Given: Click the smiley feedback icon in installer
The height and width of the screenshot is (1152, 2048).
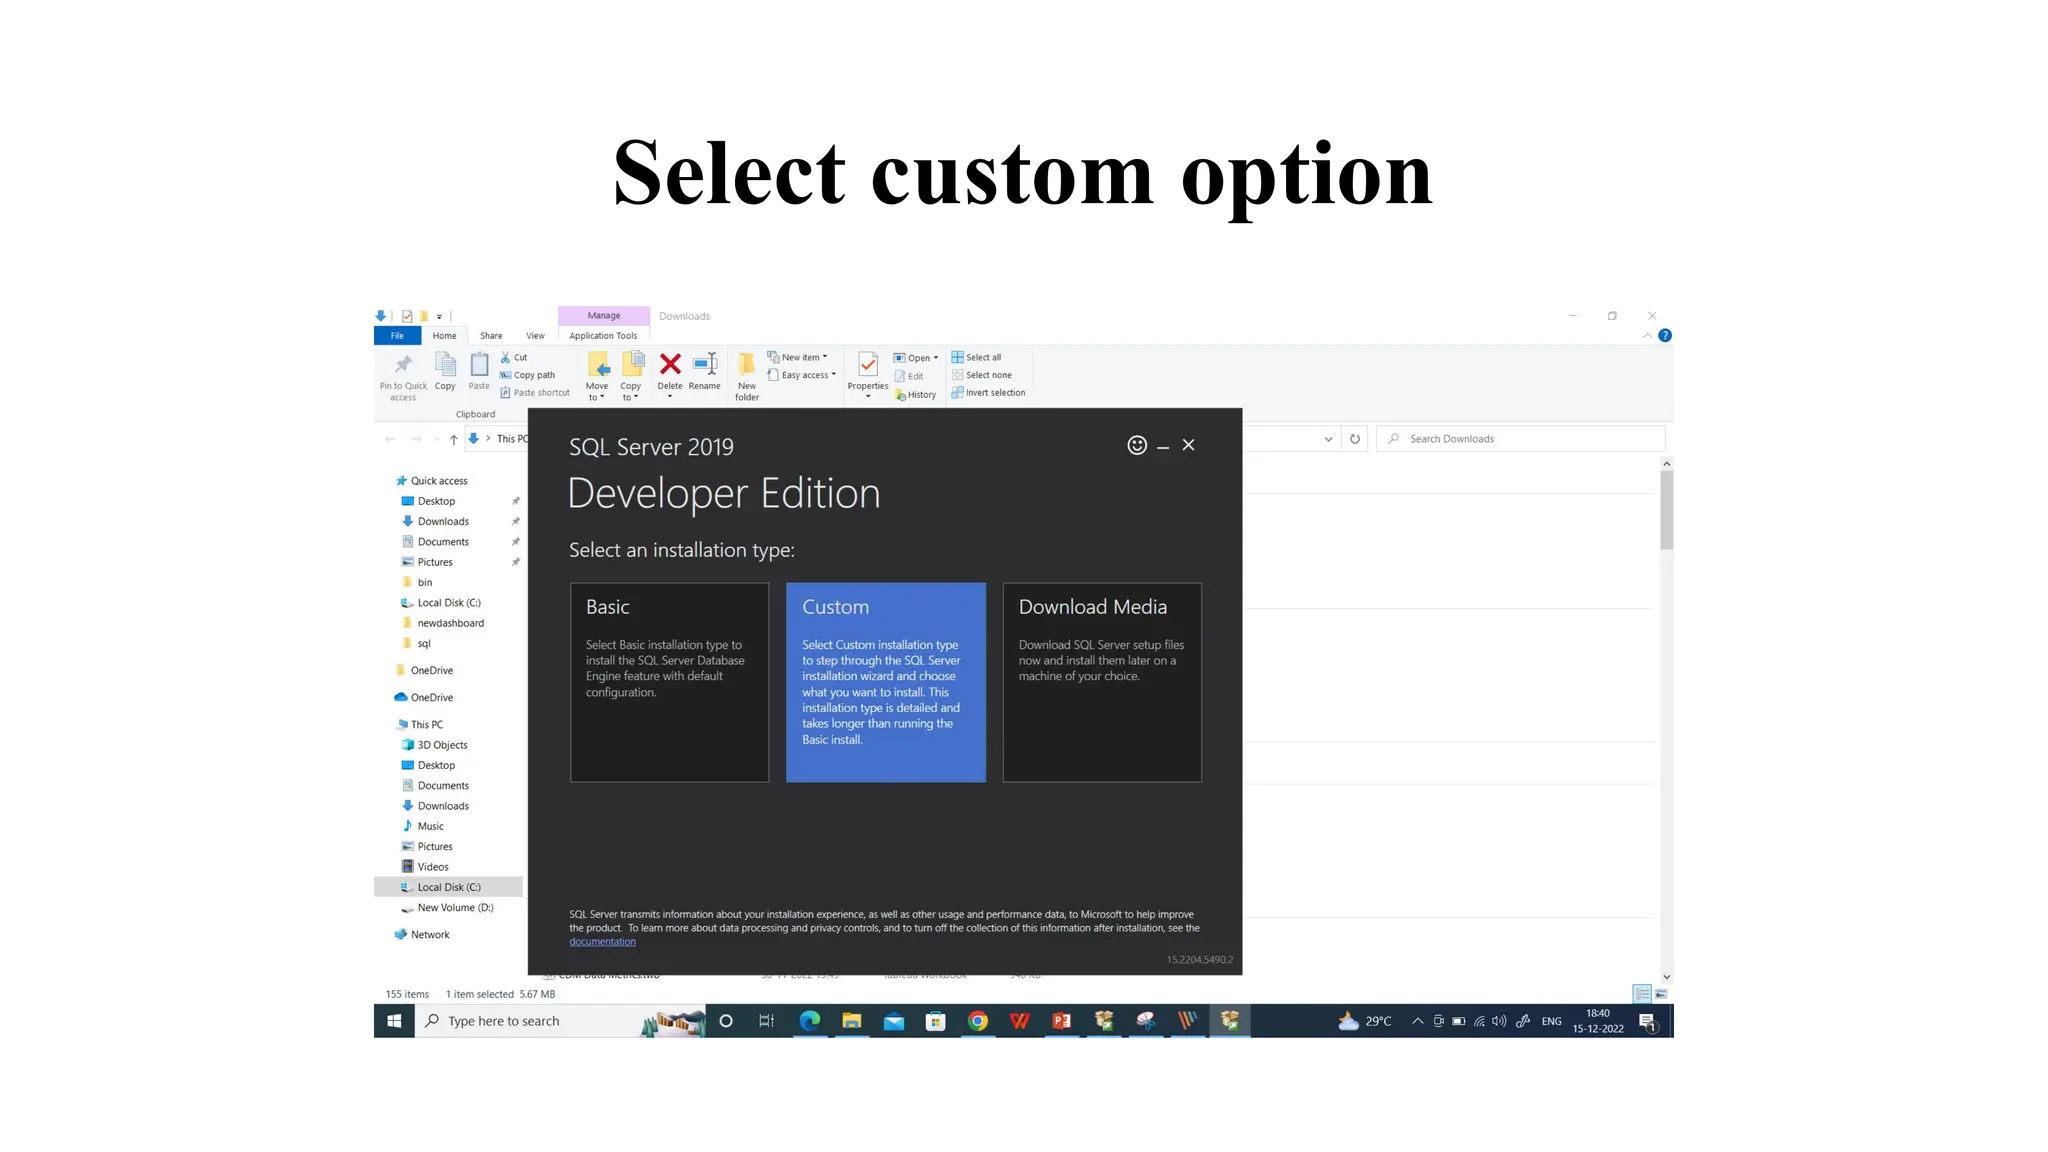Looking at the screenshot, I should (x=1137, y=445).
